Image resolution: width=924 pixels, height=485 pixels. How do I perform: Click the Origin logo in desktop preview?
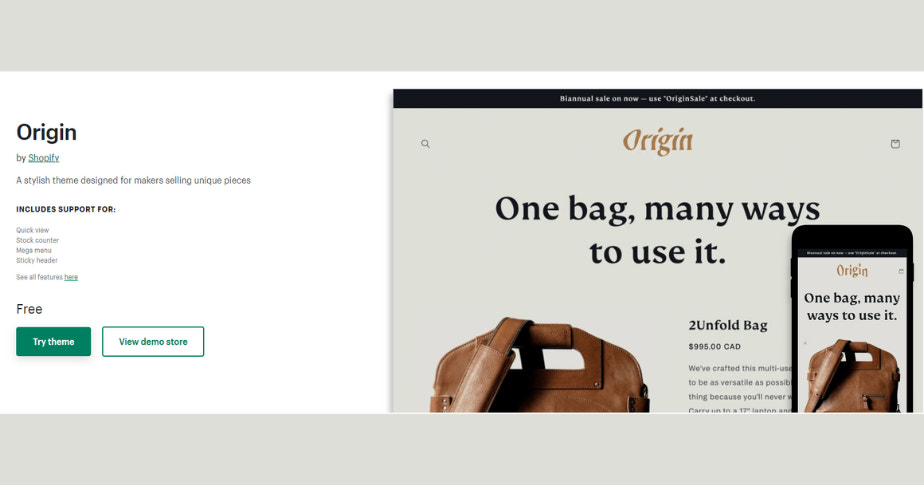657,142
